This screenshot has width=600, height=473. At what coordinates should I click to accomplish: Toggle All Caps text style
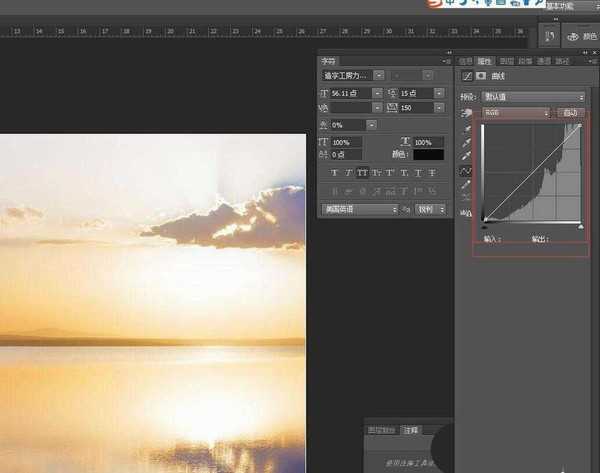[x=363, y=173]
